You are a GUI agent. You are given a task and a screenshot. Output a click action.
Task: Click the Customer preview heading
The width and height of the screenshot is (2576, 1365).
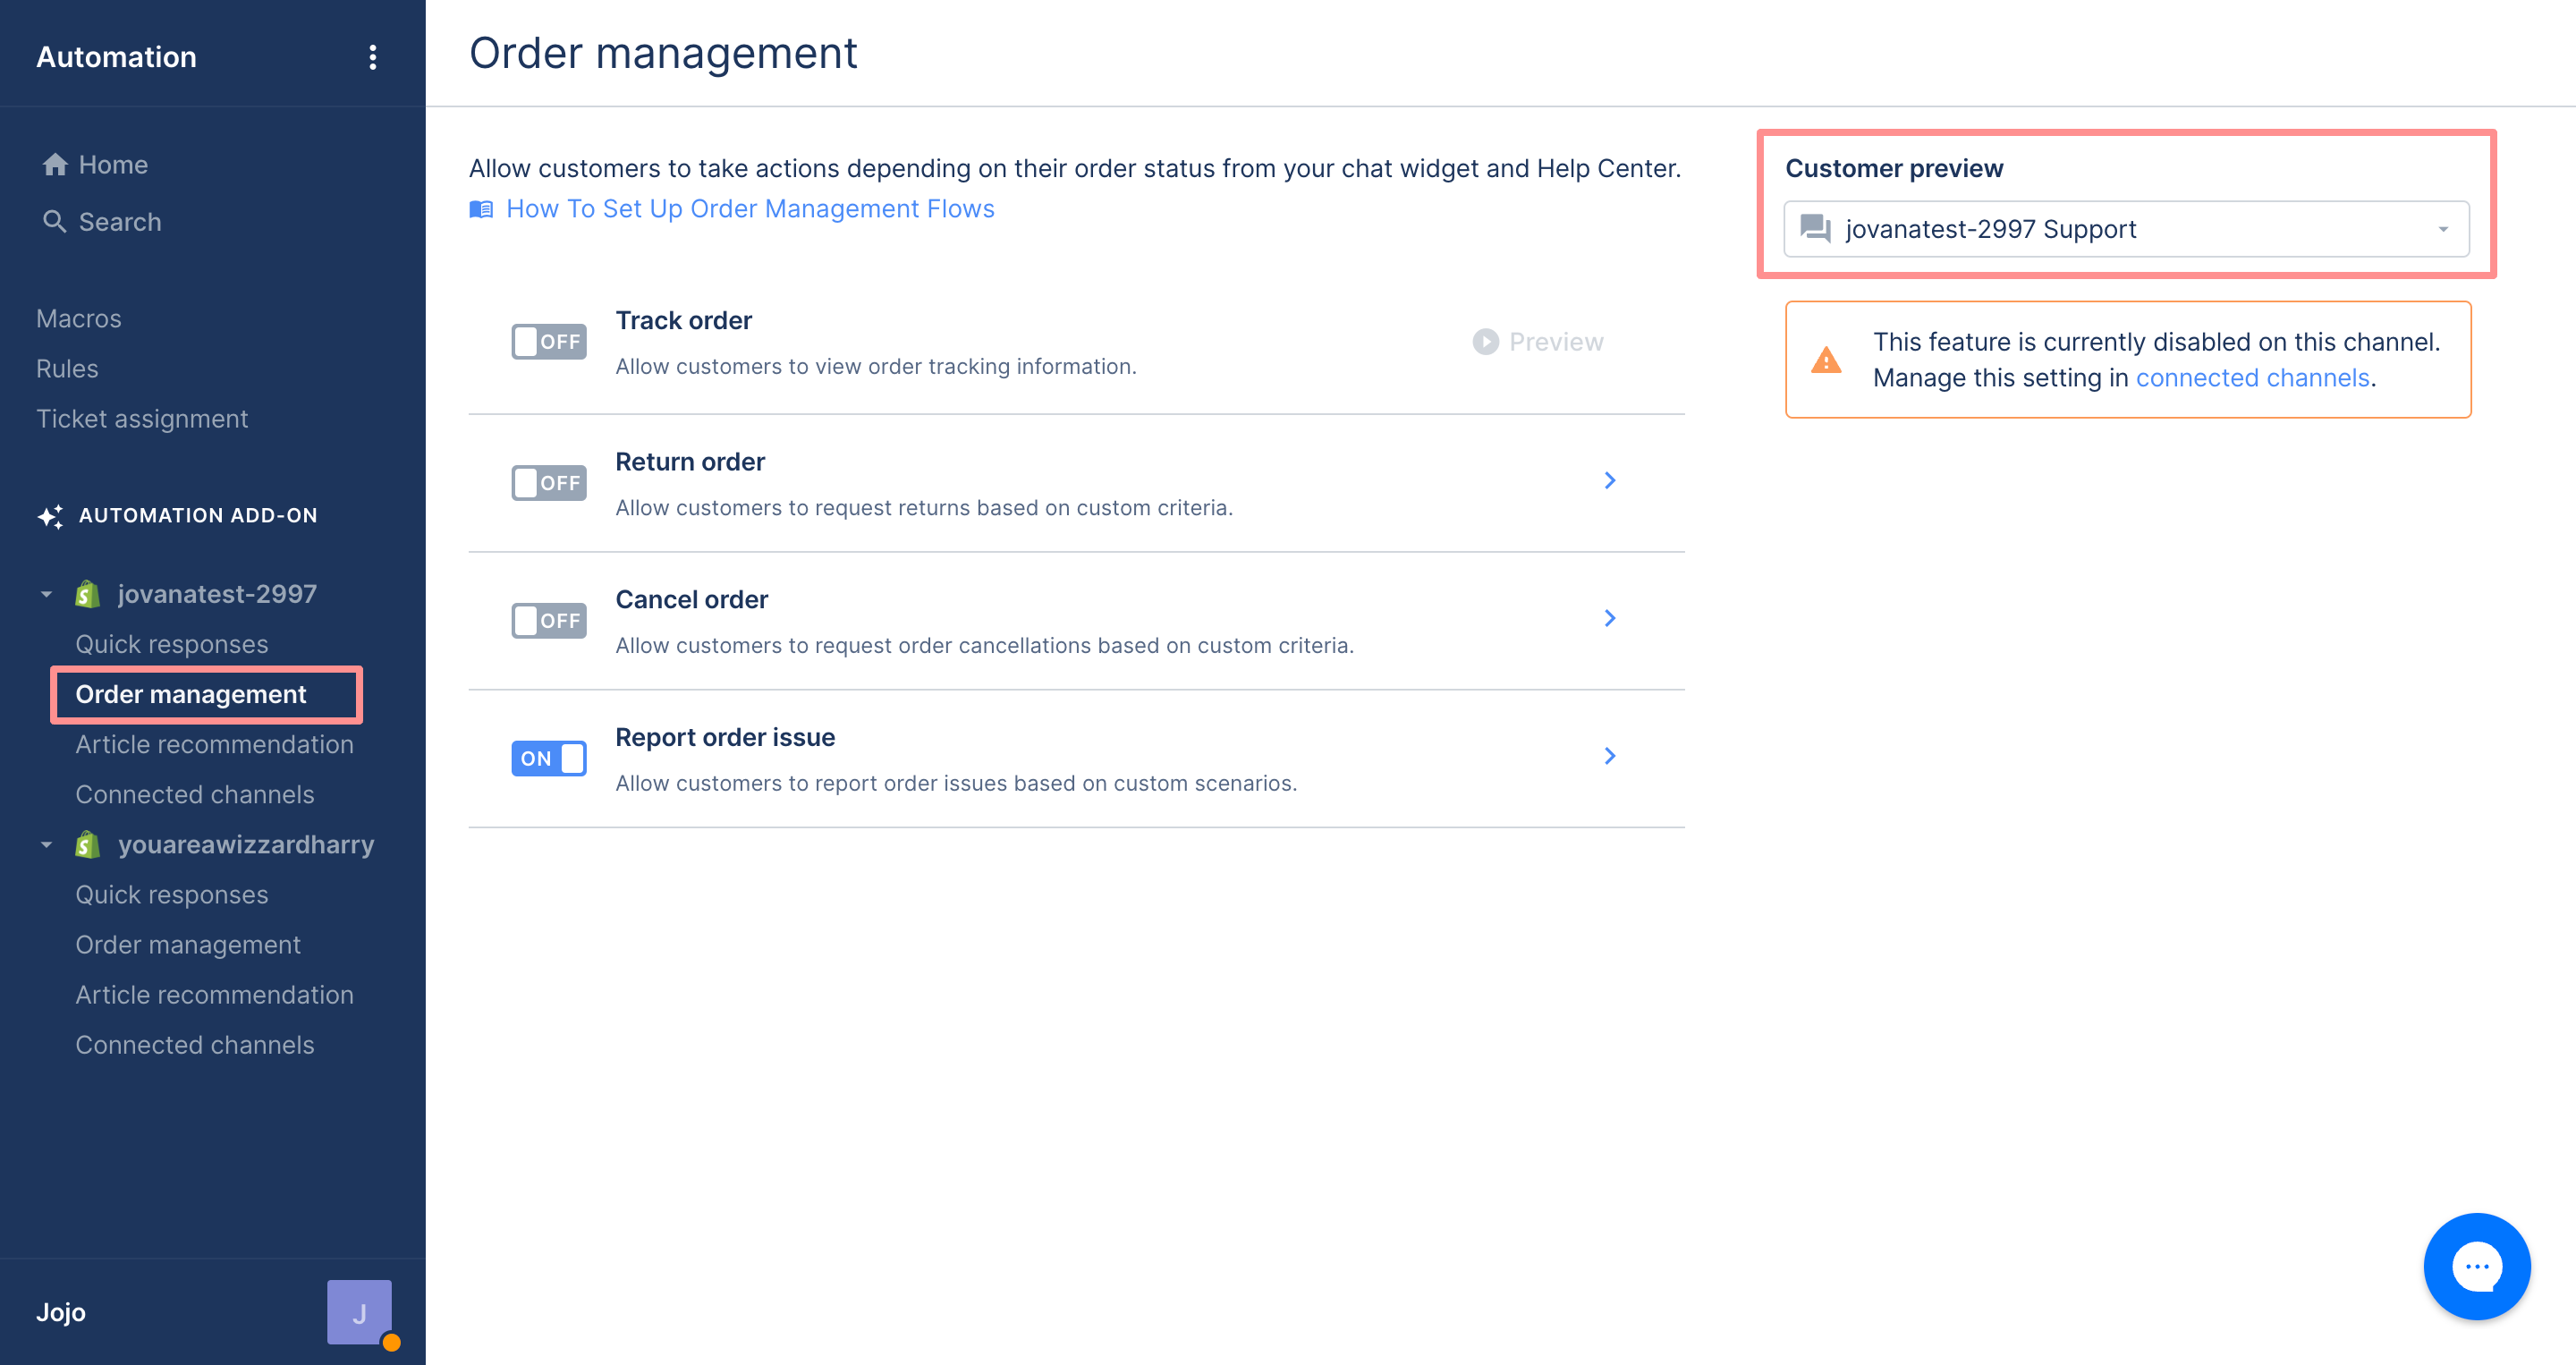(x=1894, y=168)
